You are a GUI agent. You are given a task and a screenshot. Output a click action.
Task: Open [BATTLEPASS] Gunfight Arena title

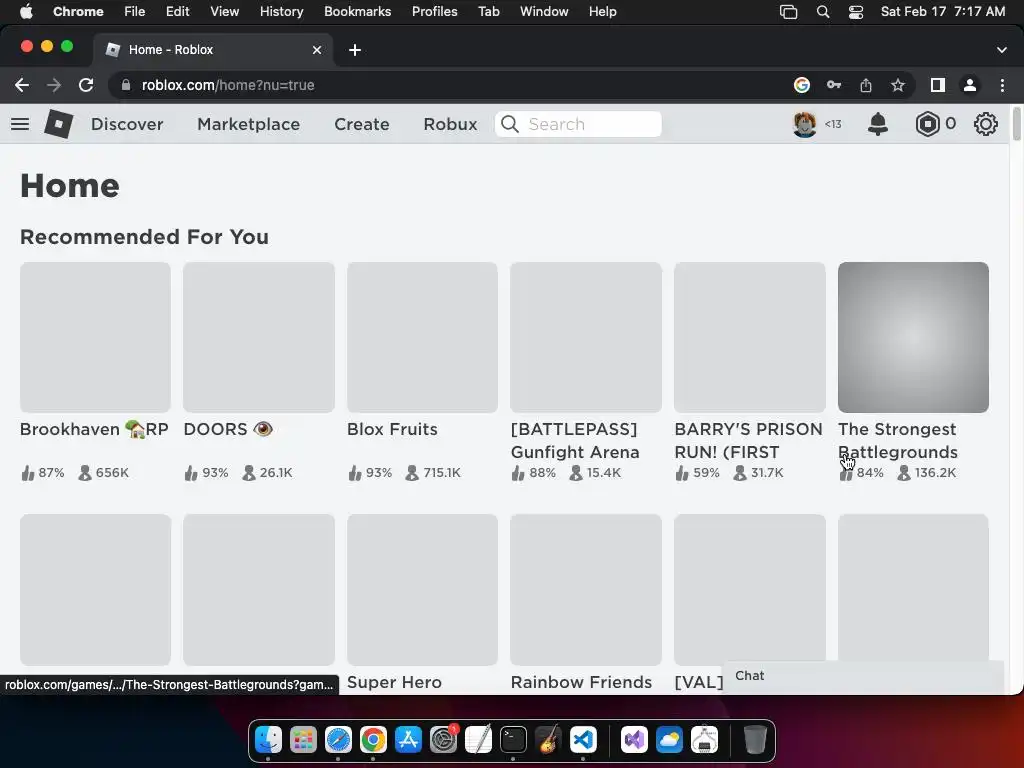[x=575, y=441]
